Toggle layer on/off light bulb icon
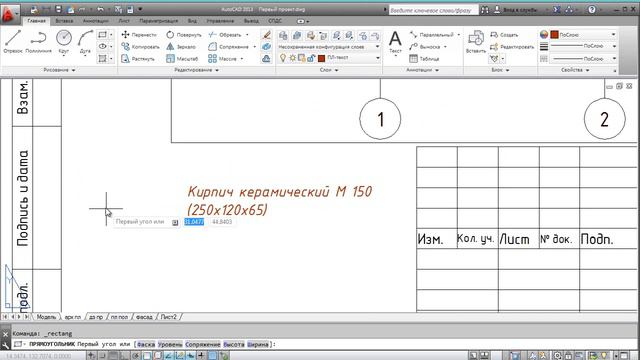 283,58
